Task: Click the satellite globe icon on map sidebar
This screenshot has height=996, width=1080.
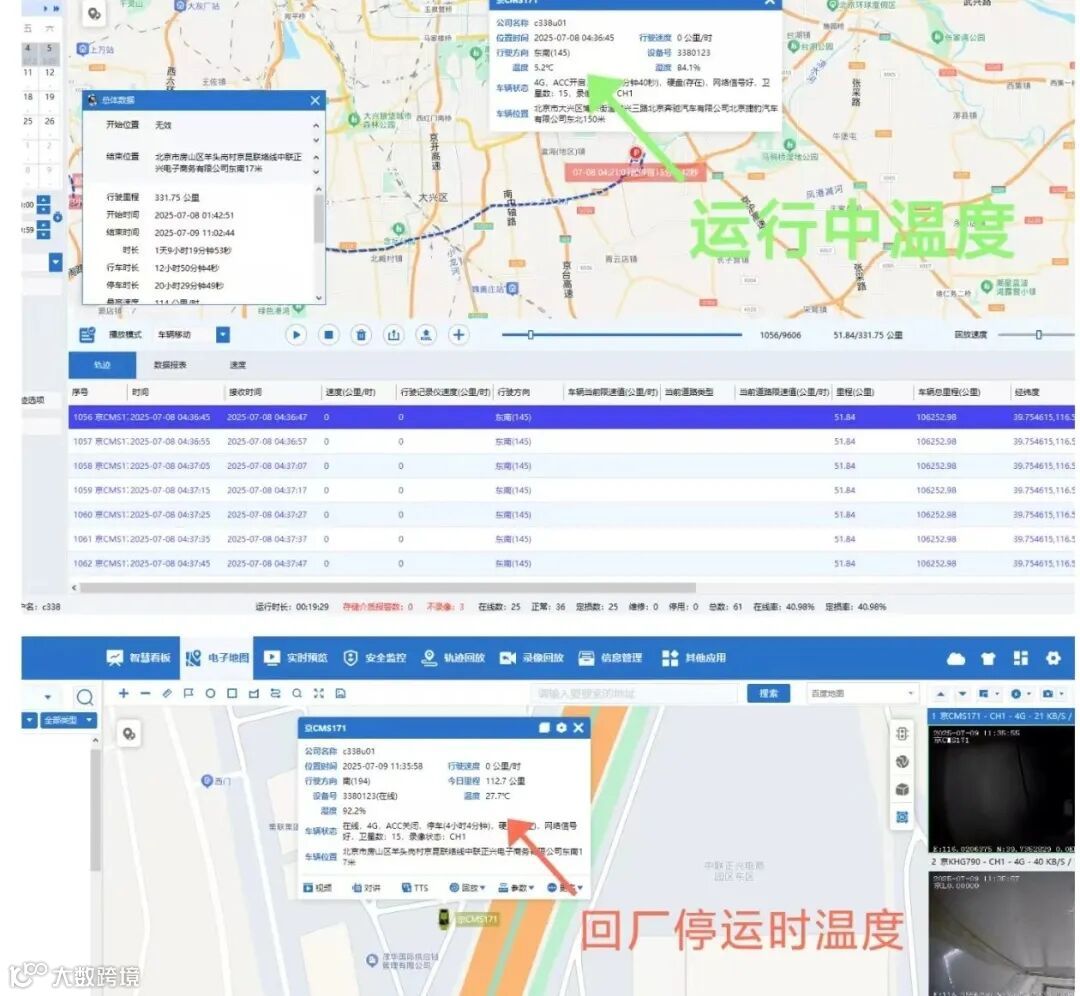Action: (x=902, y=762)
